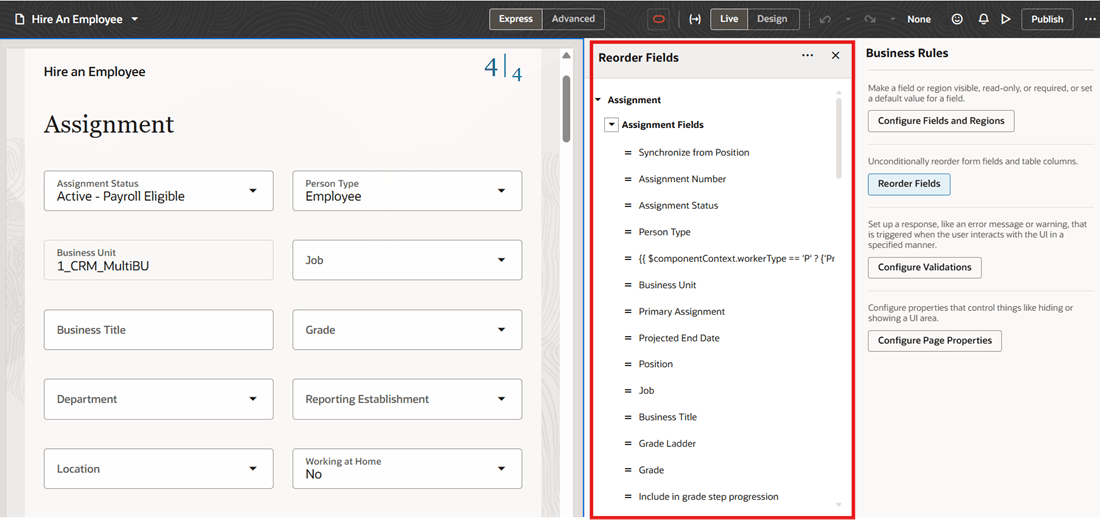Click Configure Fields and Regions button

(x=941, y=121)
